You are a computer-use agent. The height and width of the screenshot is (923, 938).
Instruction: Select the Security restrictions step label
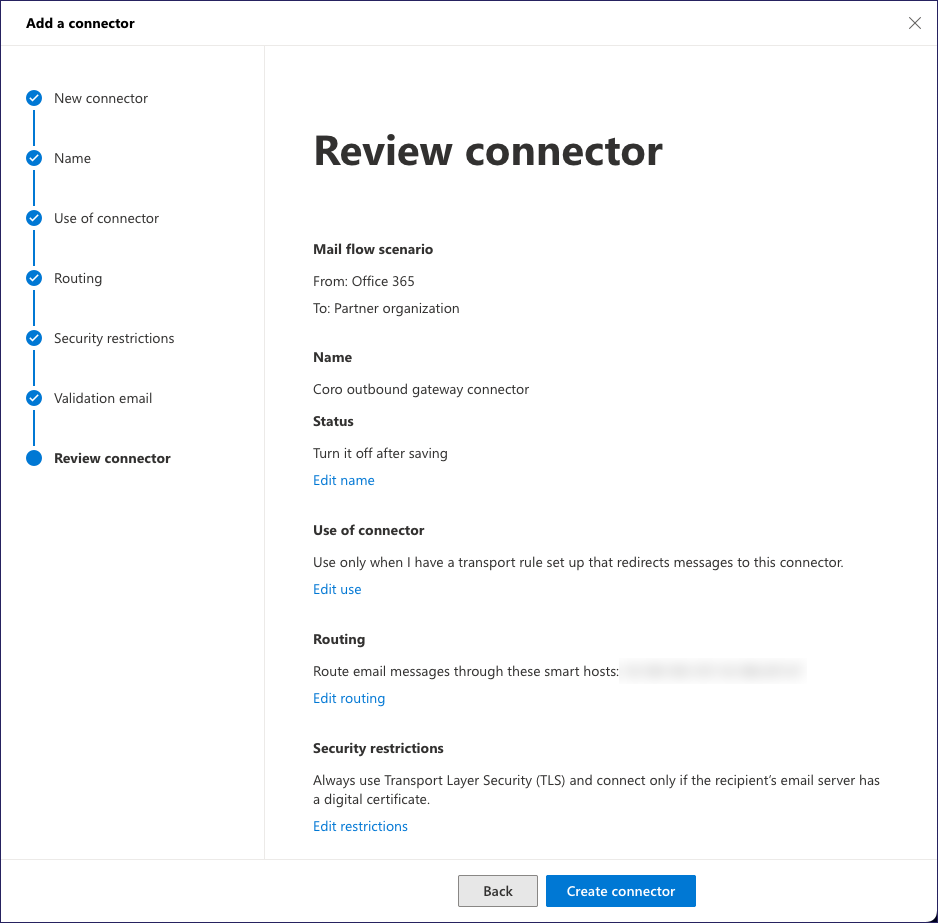[x=114, y=338]
